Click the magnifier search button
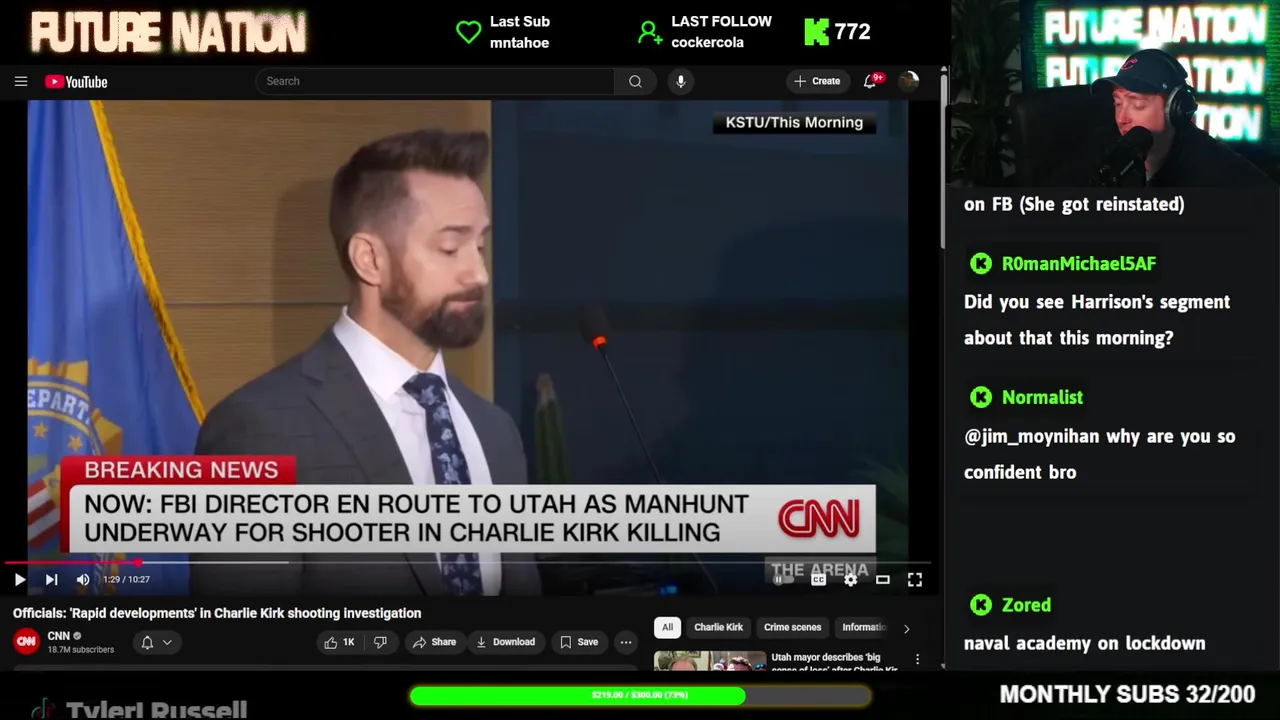The height and width of the screenshot is (720, 1280). [635, 81]
